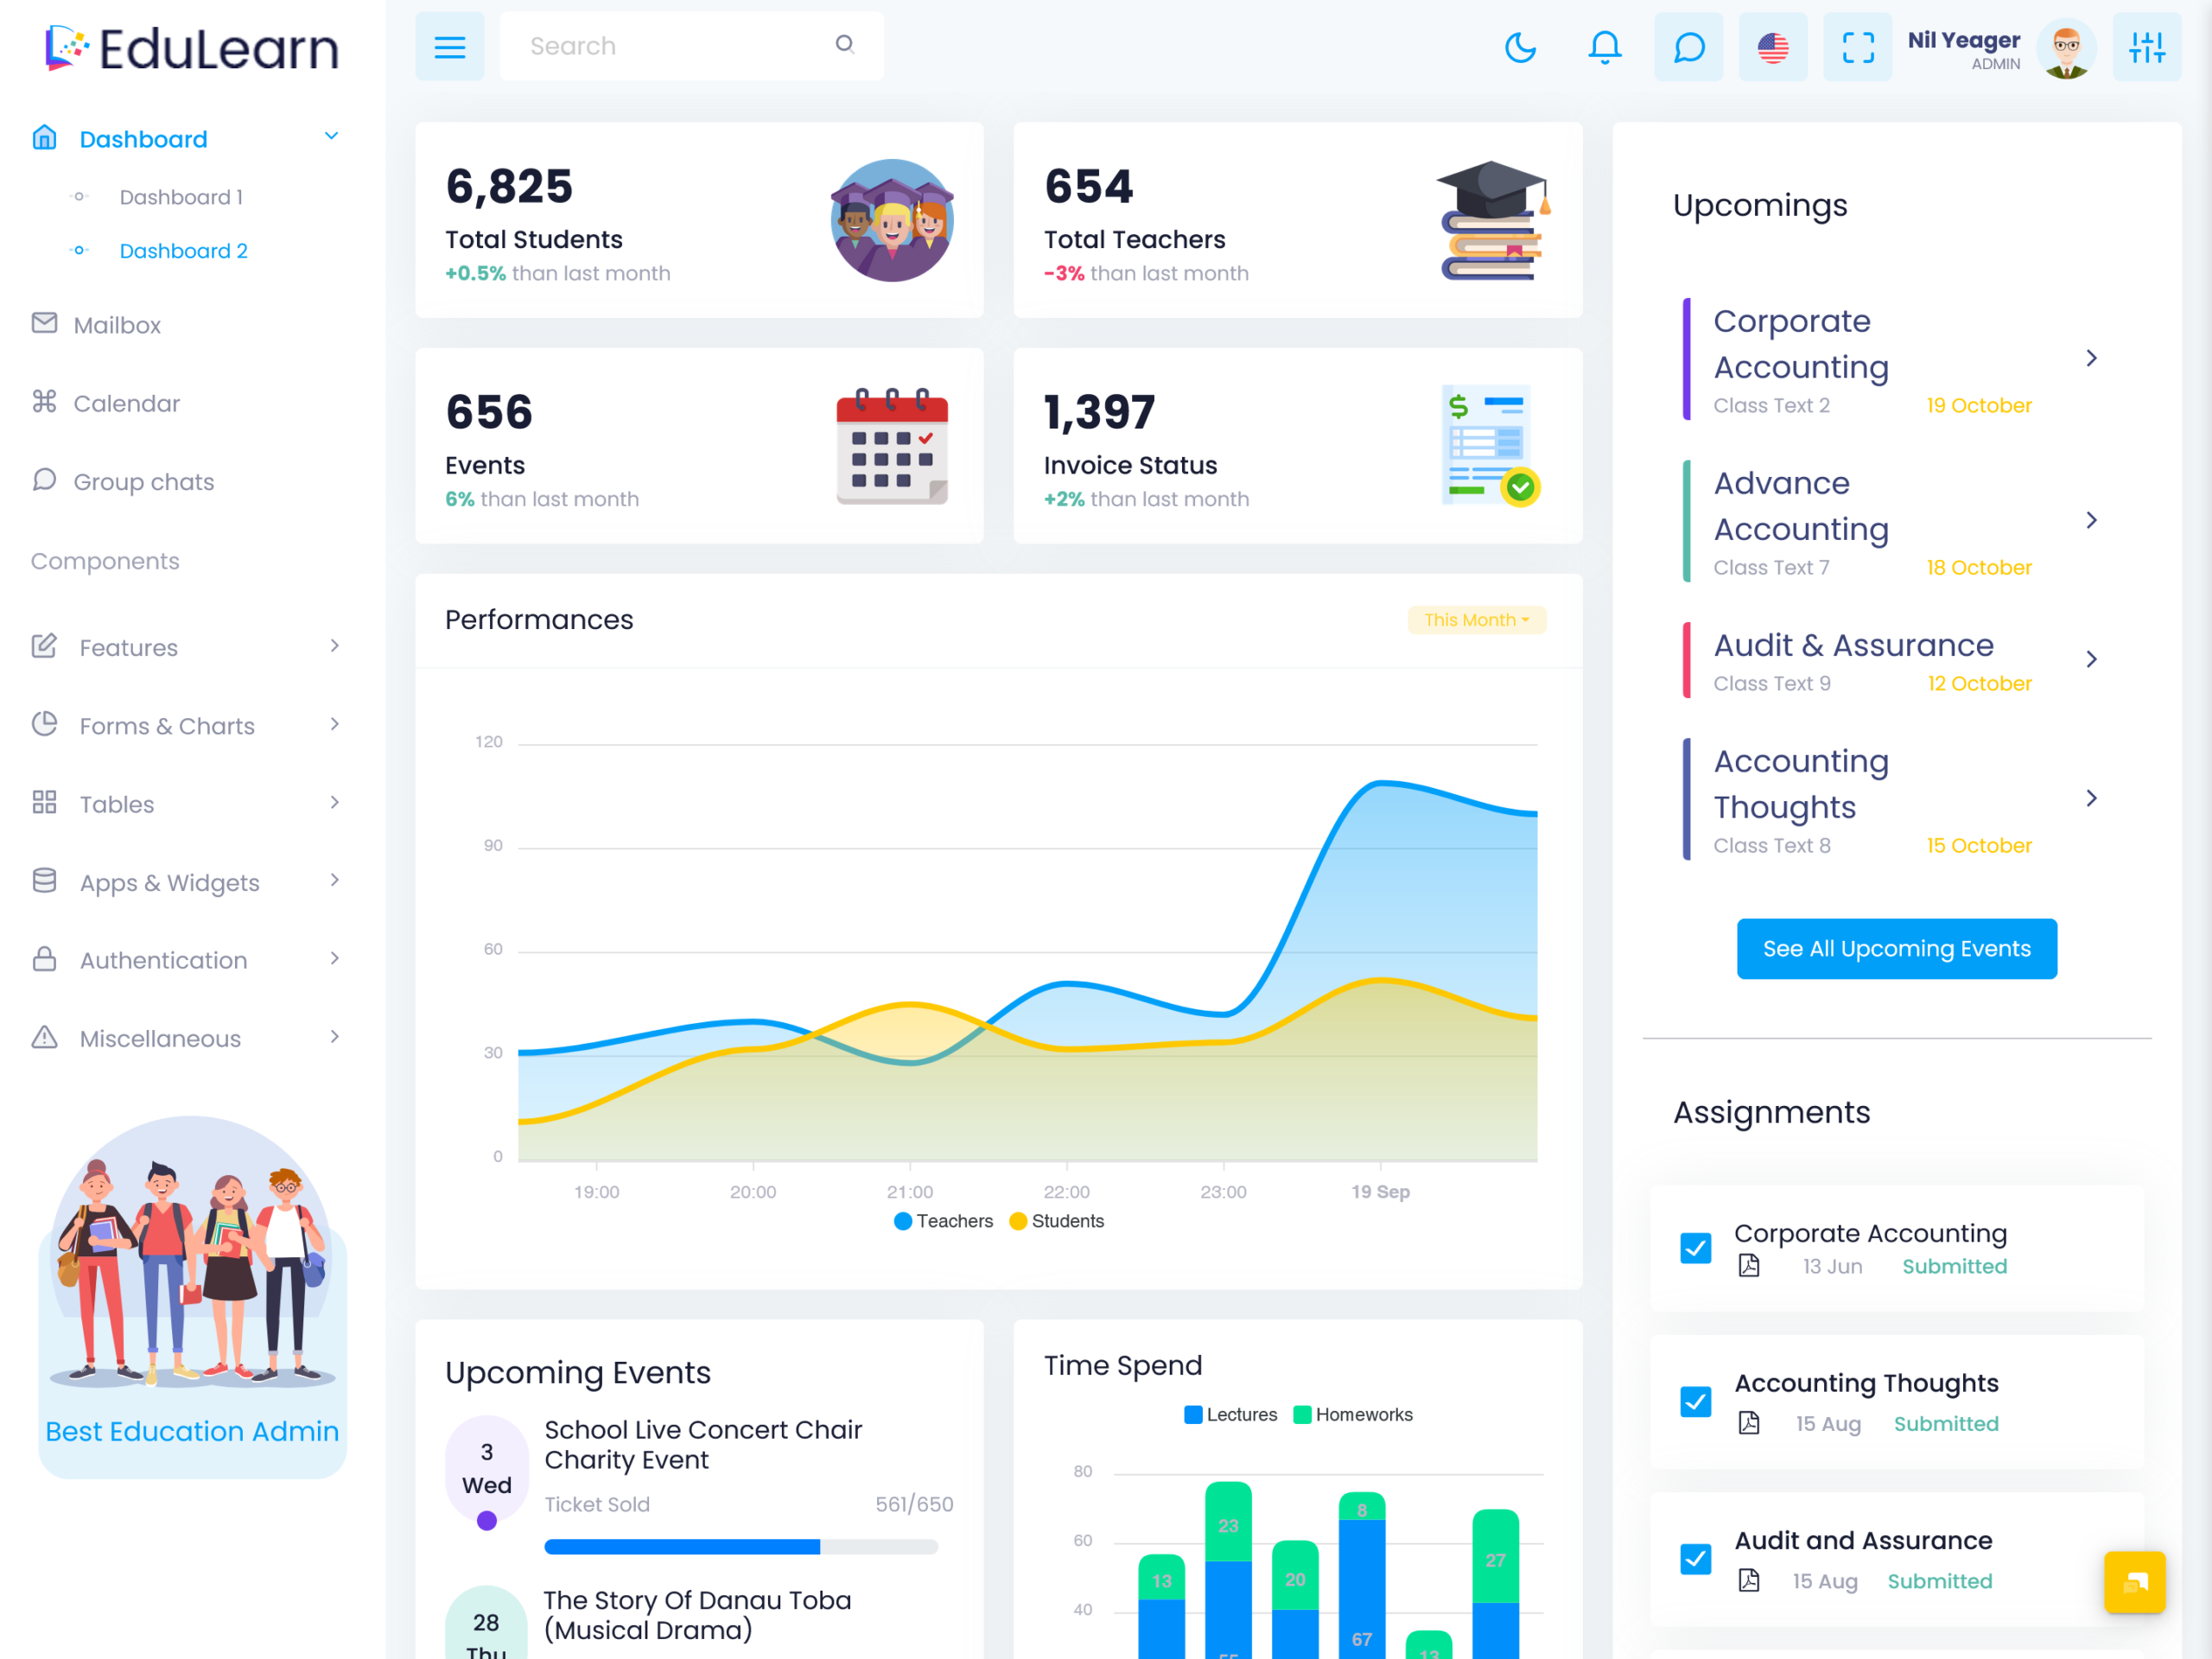Toggle Homeworks series in Time Spend legend
The height and width of the screenshot is (1659, 2212).
click(1353, 1415)
